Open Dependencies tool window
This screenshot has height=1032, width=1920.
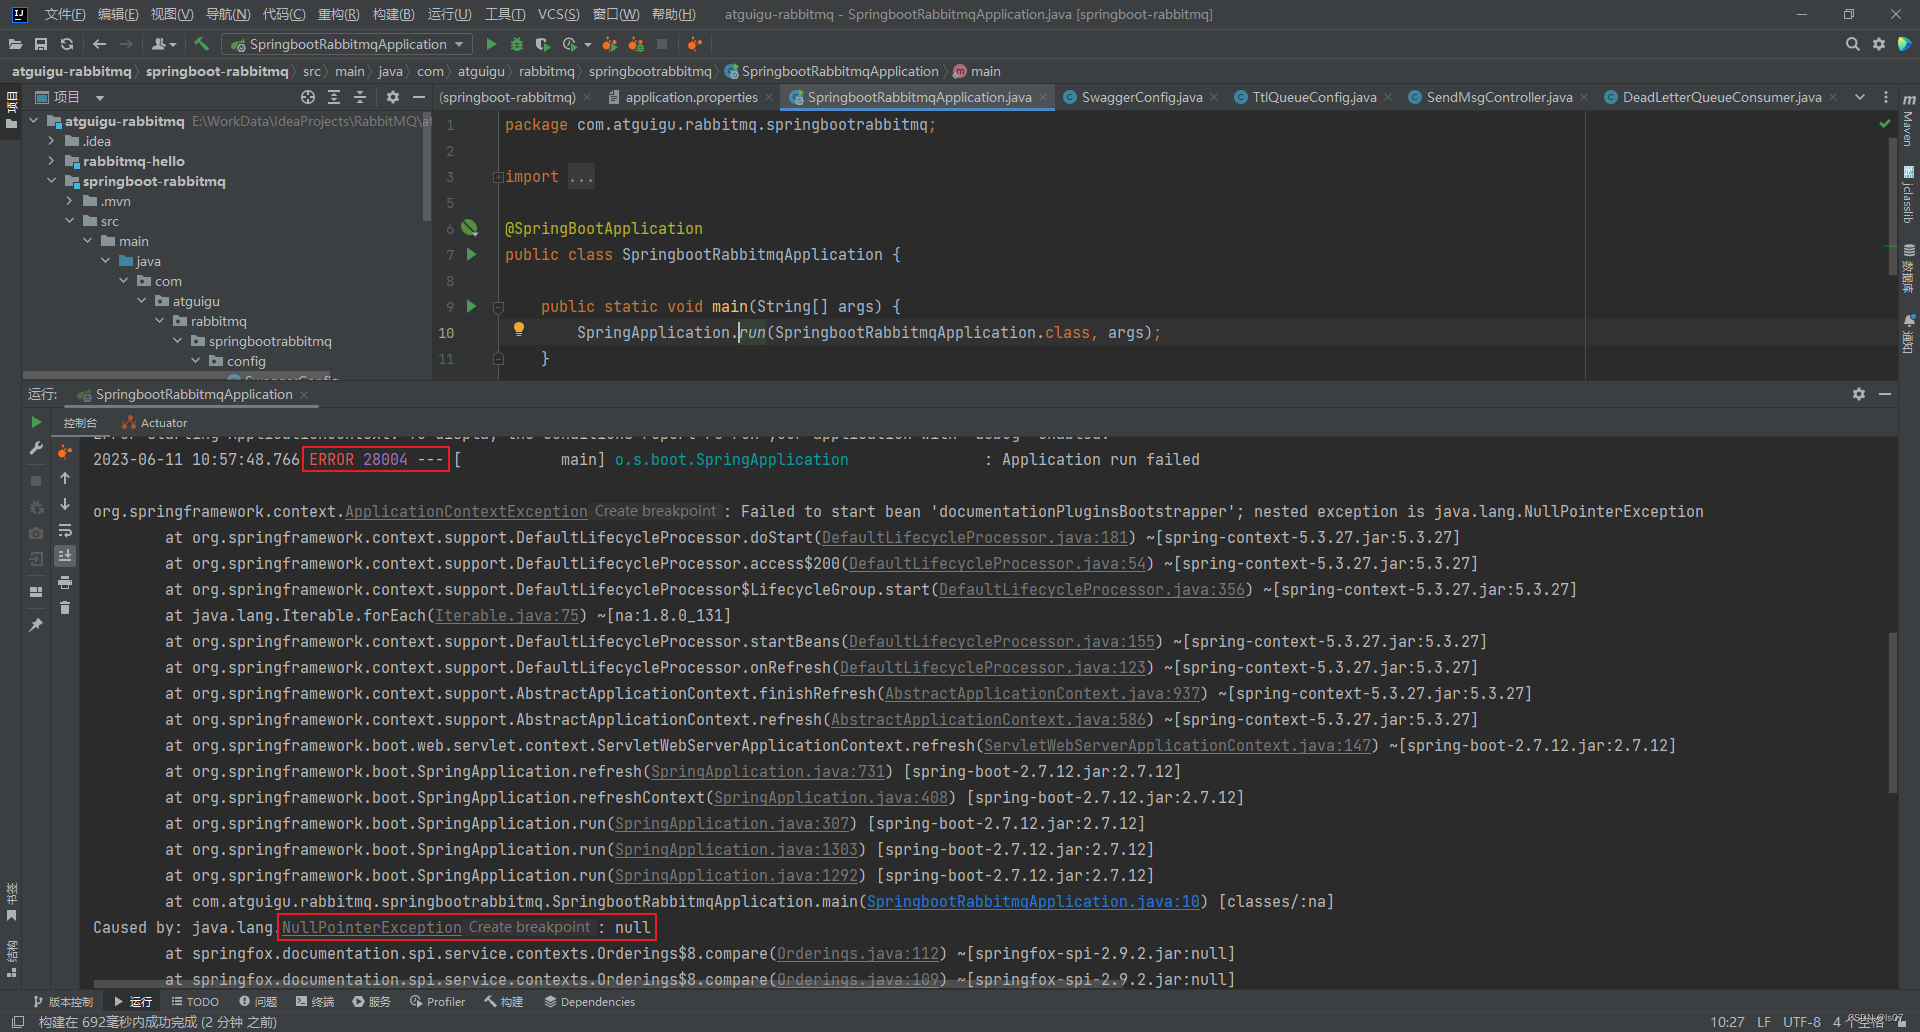click(589, 1001)
